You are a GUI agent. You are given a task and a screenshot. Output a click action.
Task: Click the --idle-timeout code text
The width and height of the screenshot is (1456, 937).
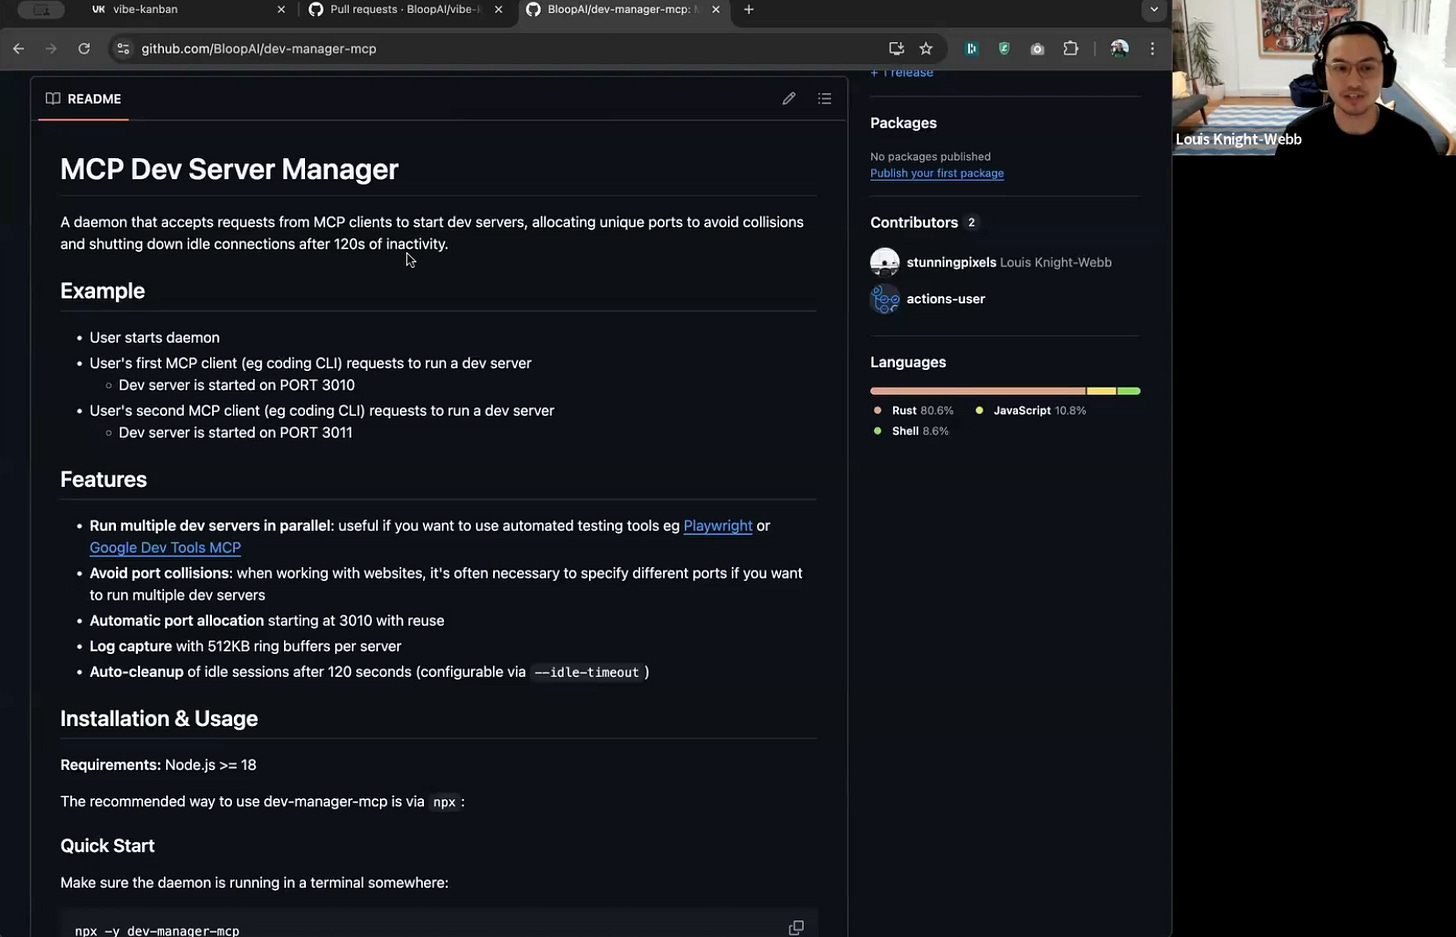click(x=586, y=672)
